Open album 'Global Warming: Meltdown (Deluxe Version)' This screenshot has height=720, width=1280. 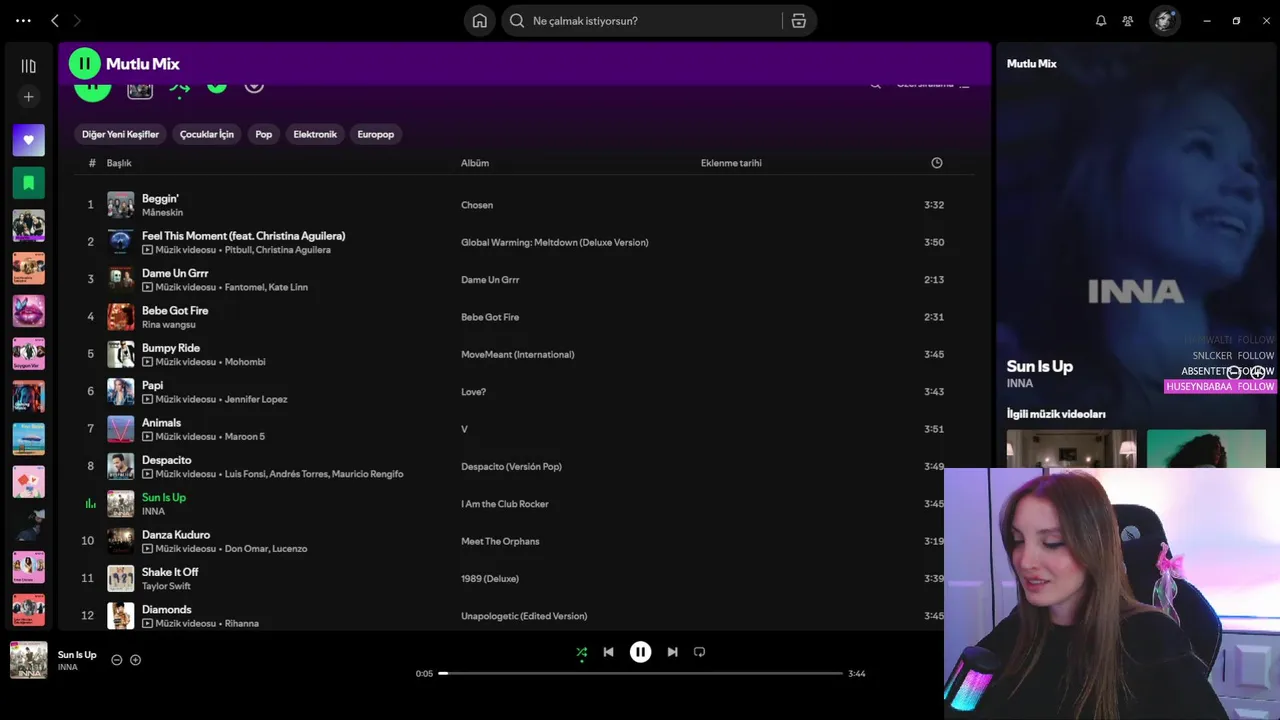[x=555, y=242]
